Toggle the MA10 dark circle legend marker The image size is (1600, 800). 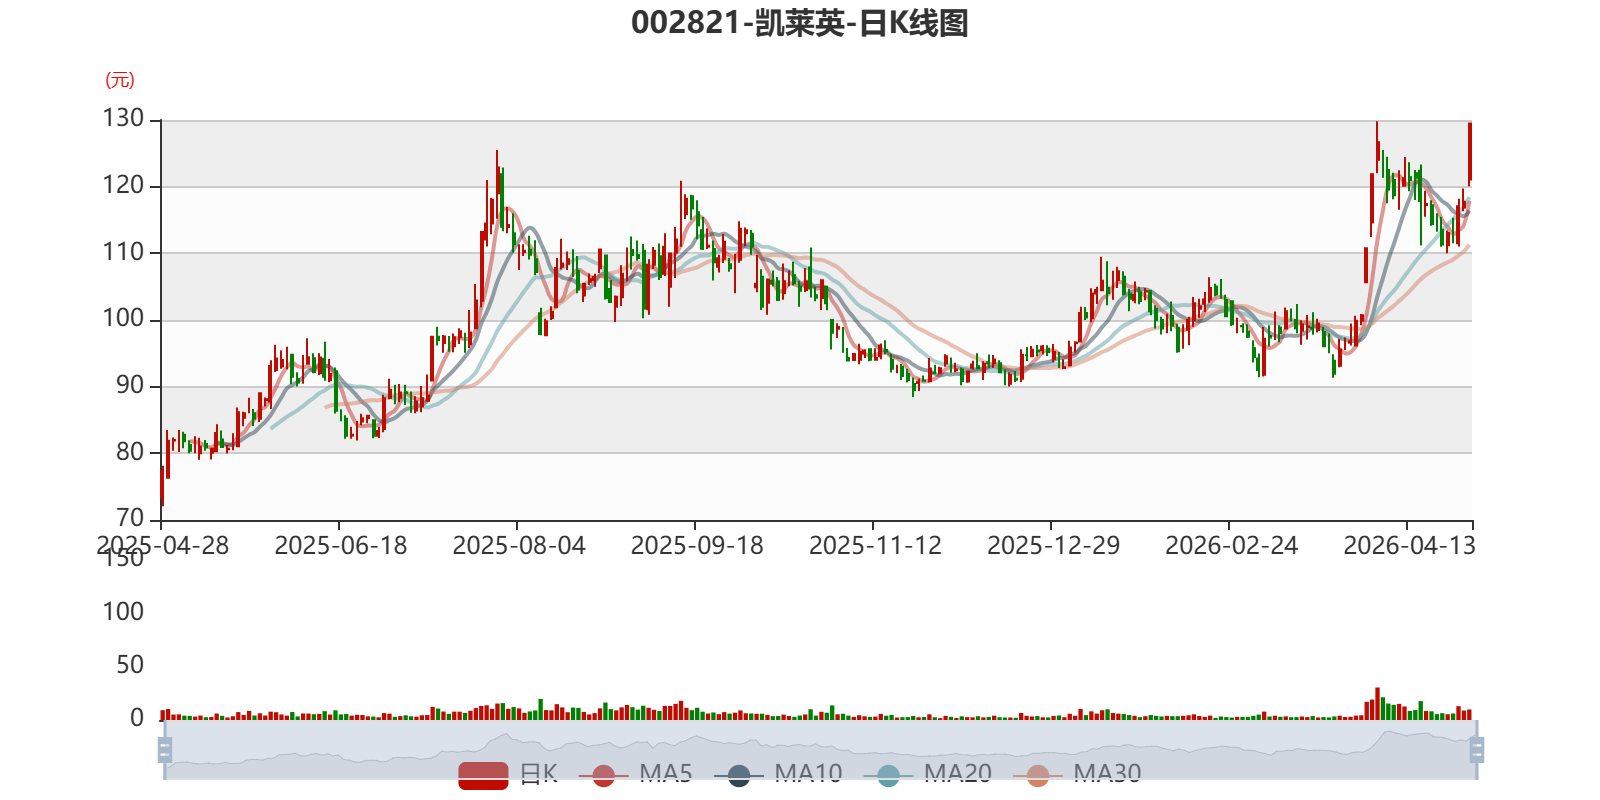click(x=738, y=775)
